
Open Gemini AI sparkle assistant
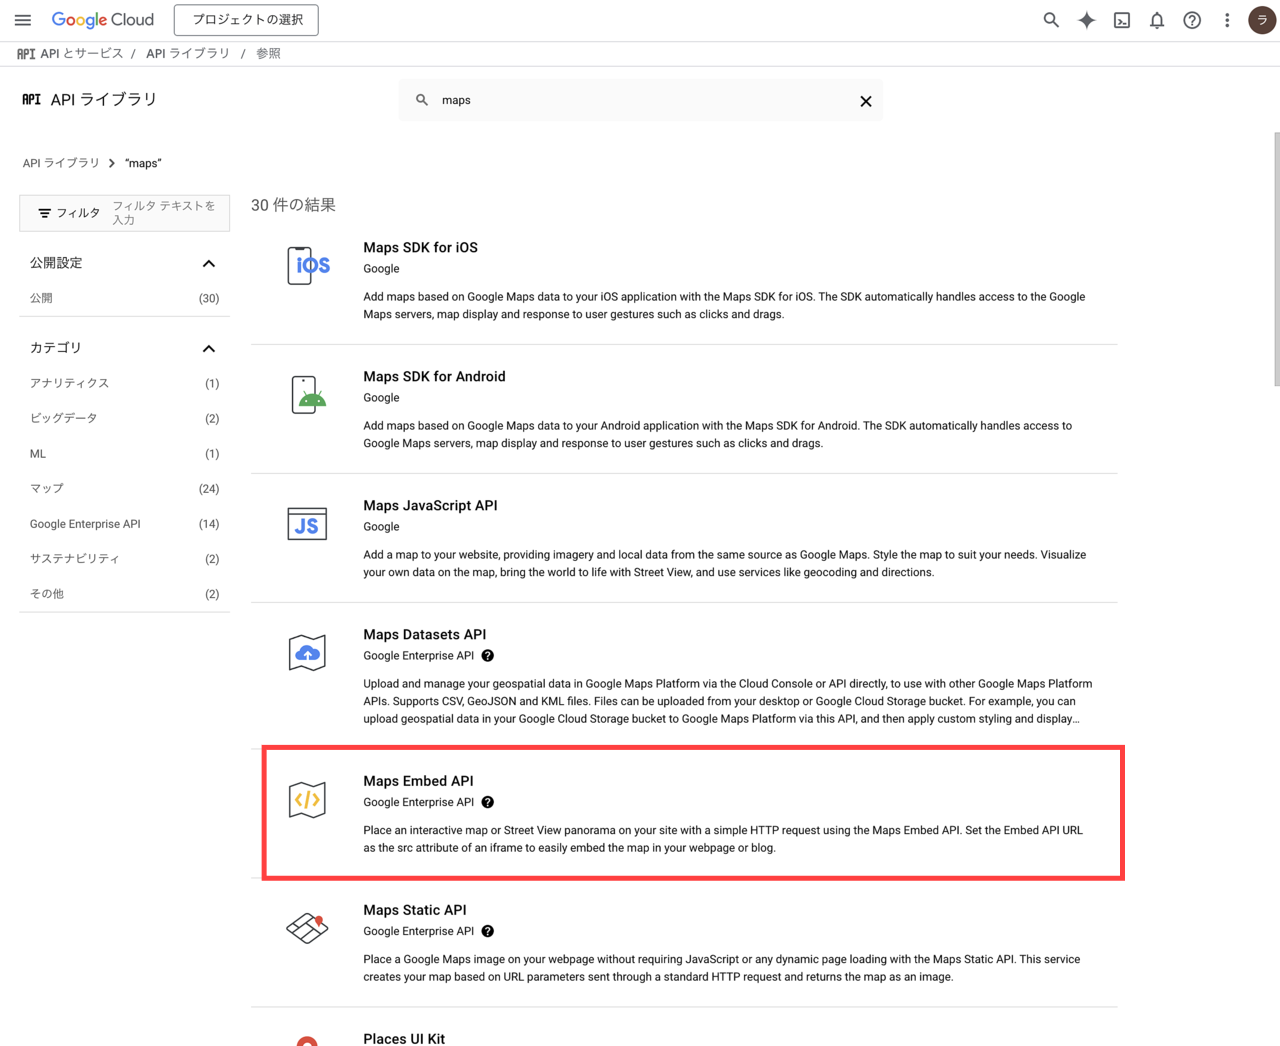pyautogui.click(x=1087, y=20)
